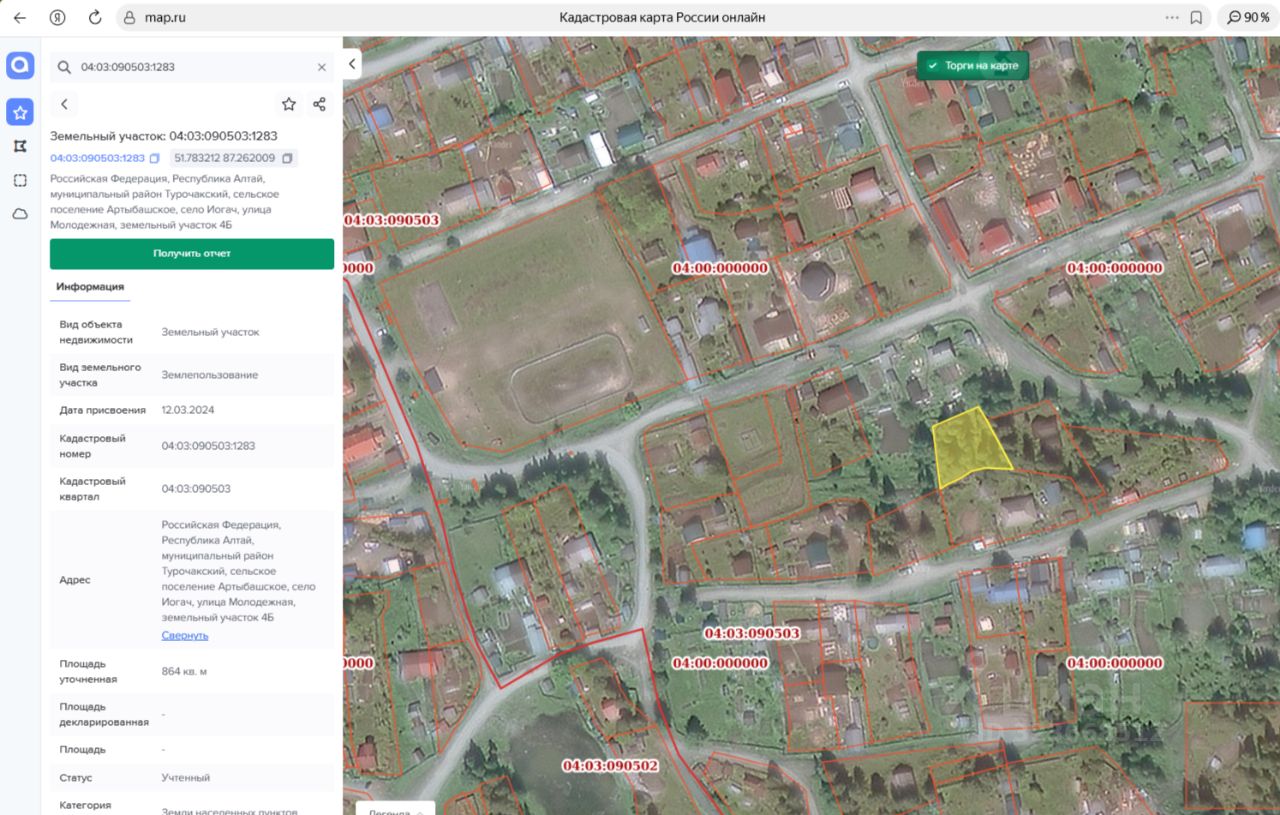Select the date value 12.03.2024

coord(188,410)
